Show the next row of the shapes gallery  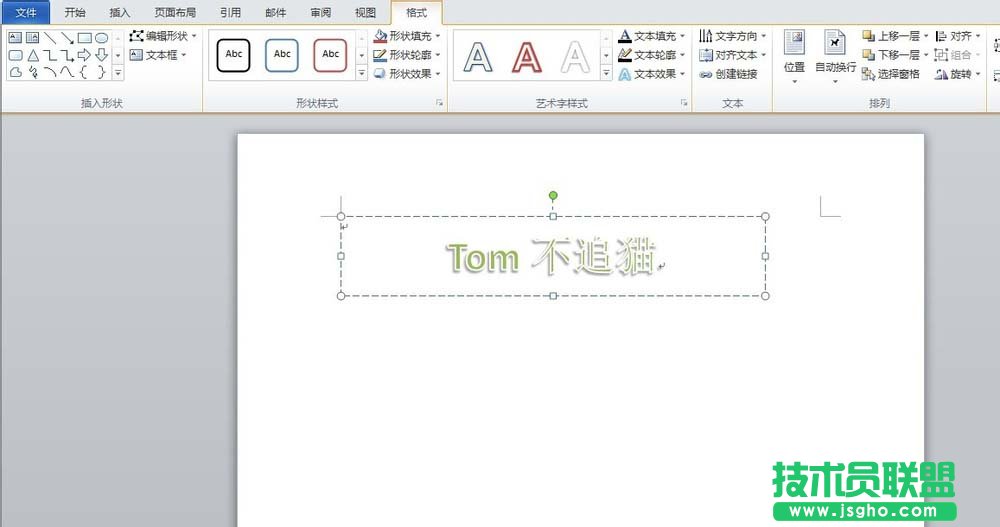point(118,56)
